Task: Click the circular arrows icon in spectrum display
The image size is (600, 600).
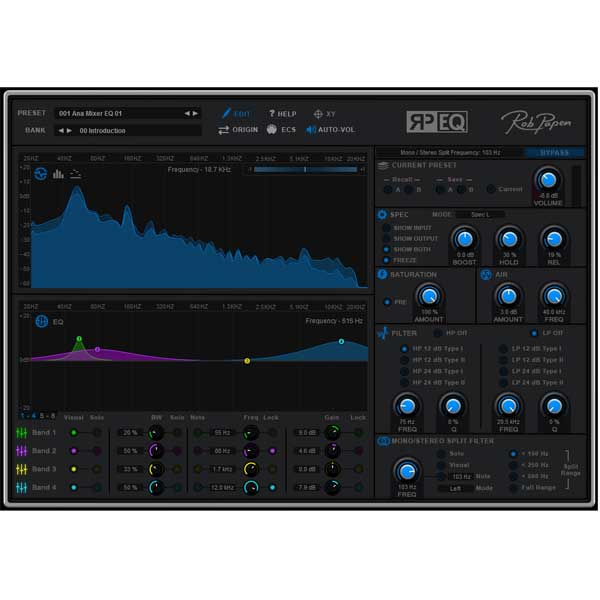Action: tap(41, 174)
